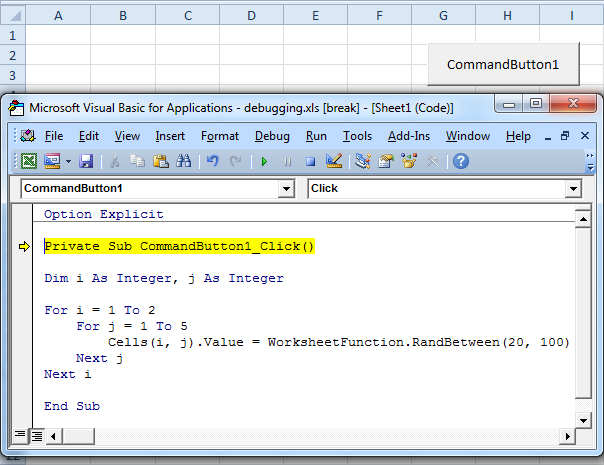The height and width of the screenshot is (465, 604).
Task: Click the For j = 1 To 5 line
Action: tap(132, 326)
